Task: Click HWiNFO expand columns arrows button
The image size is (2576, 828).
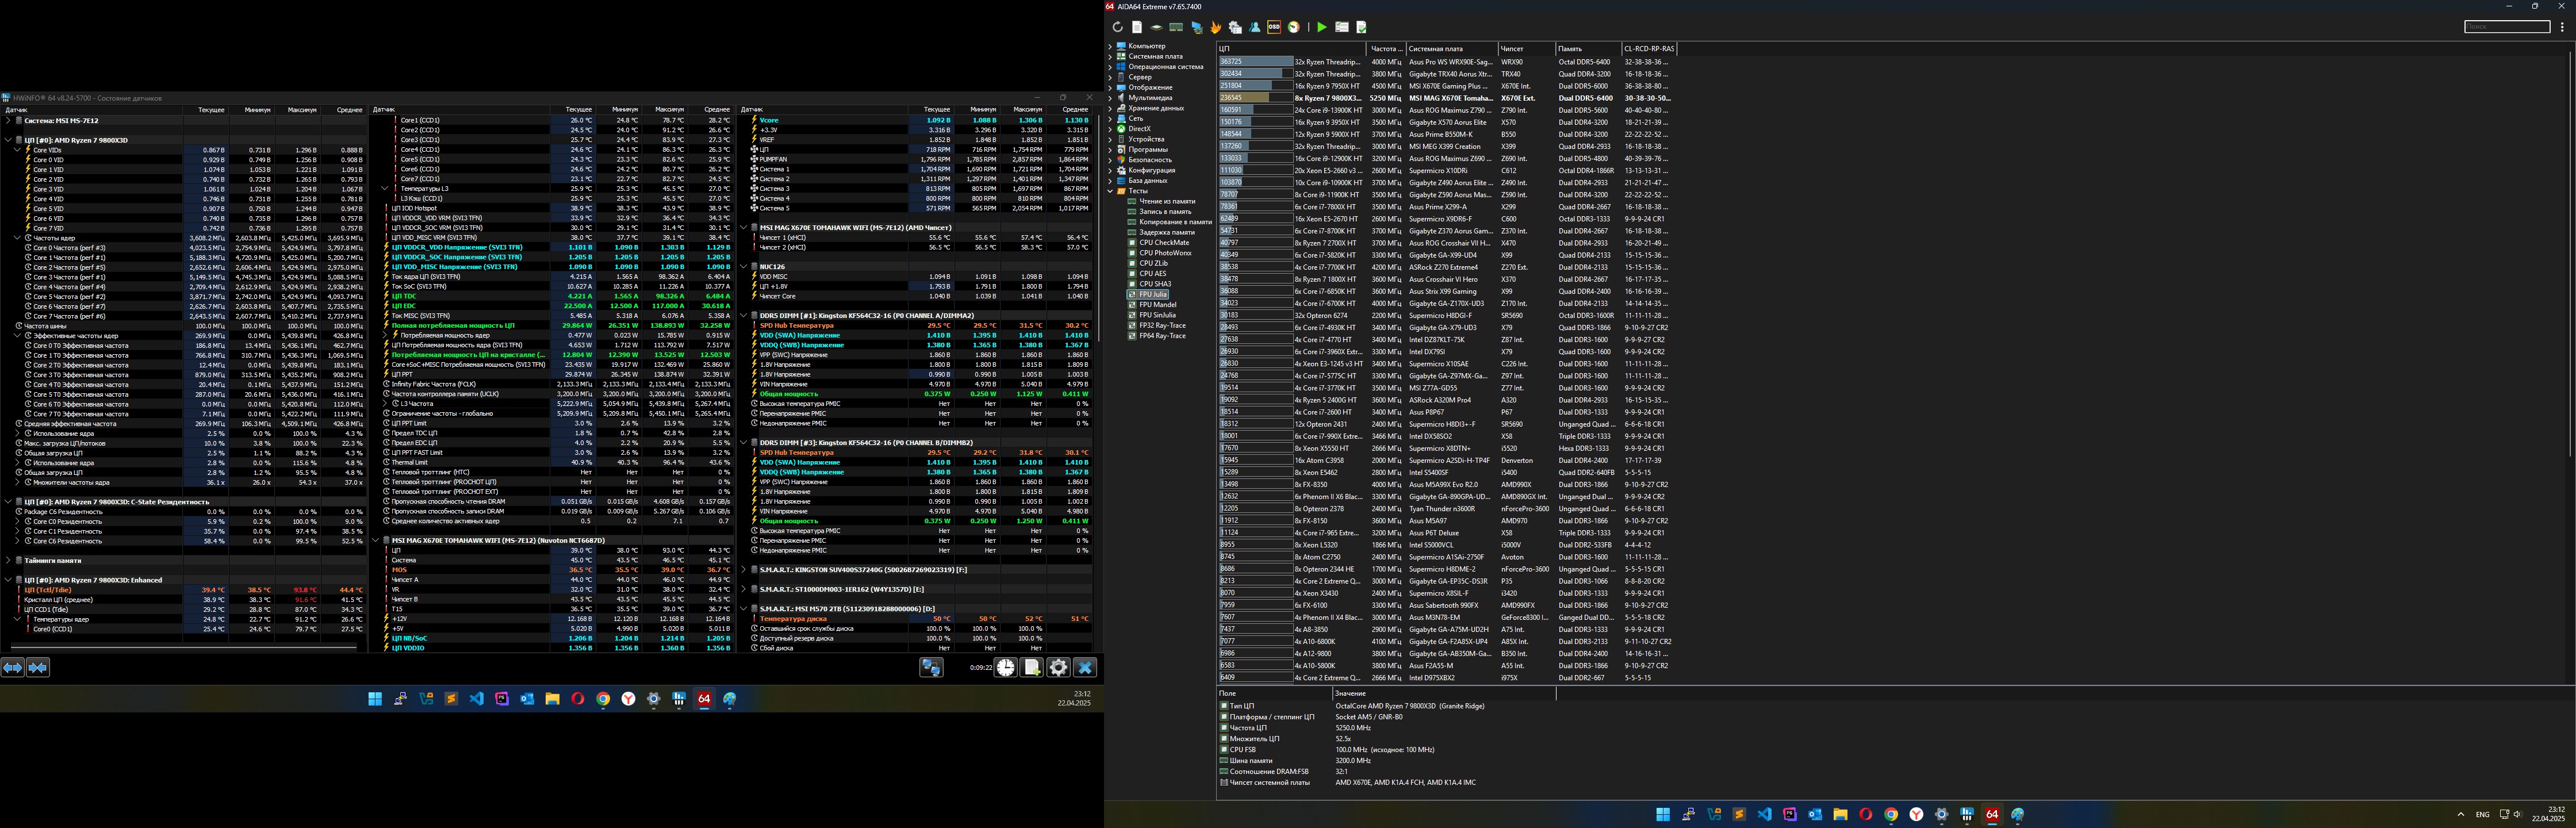Action: (x=12, y=668)
